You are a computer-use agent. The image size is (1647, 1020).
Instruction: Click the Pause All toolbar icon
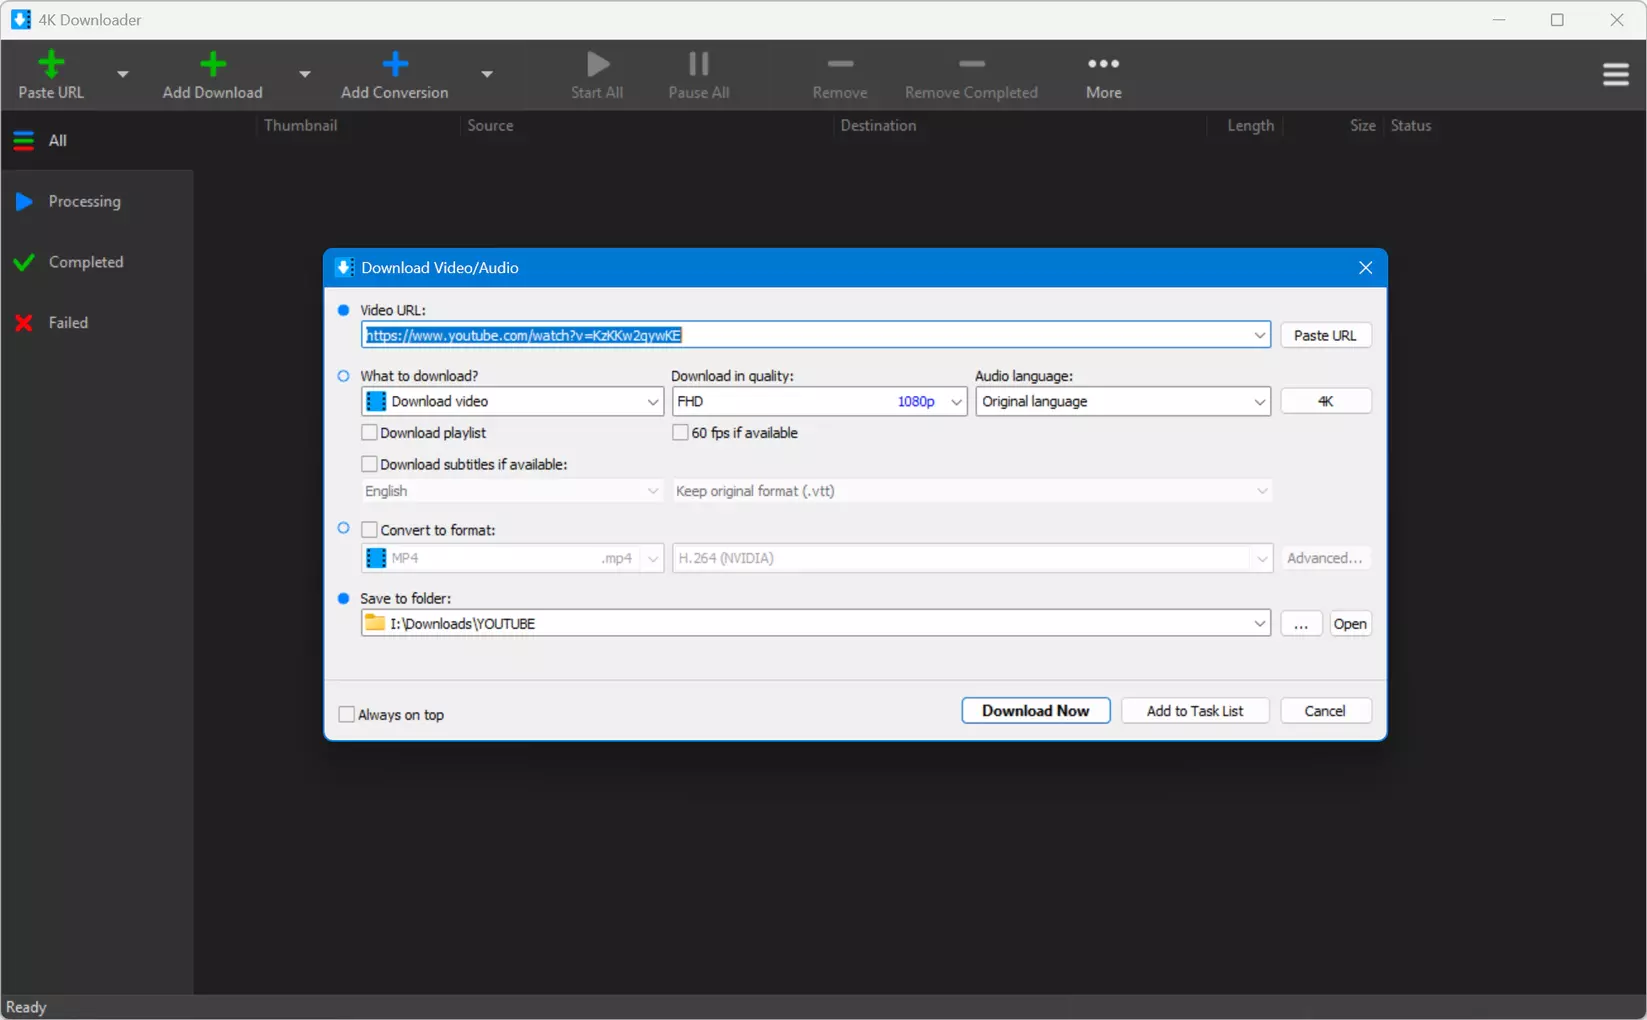(x=699, y=65)
